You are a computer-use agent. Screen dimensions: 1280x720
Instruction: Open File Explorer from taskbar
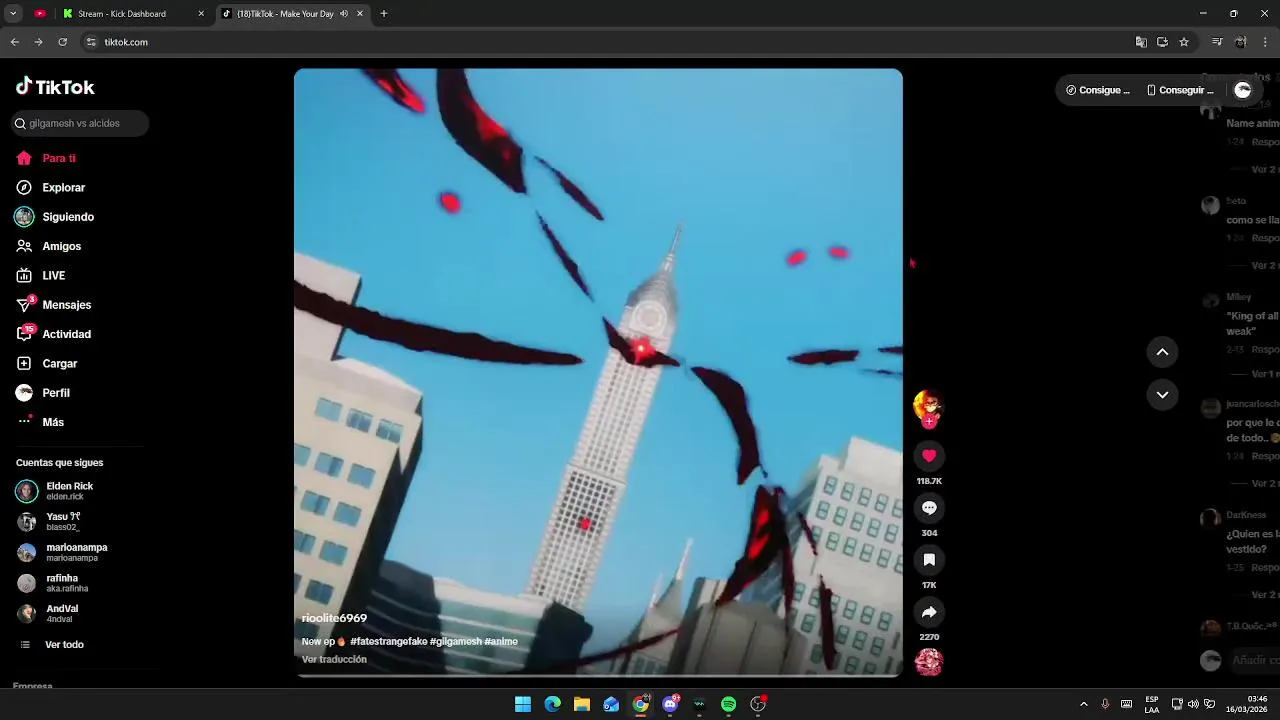point(582,704)
